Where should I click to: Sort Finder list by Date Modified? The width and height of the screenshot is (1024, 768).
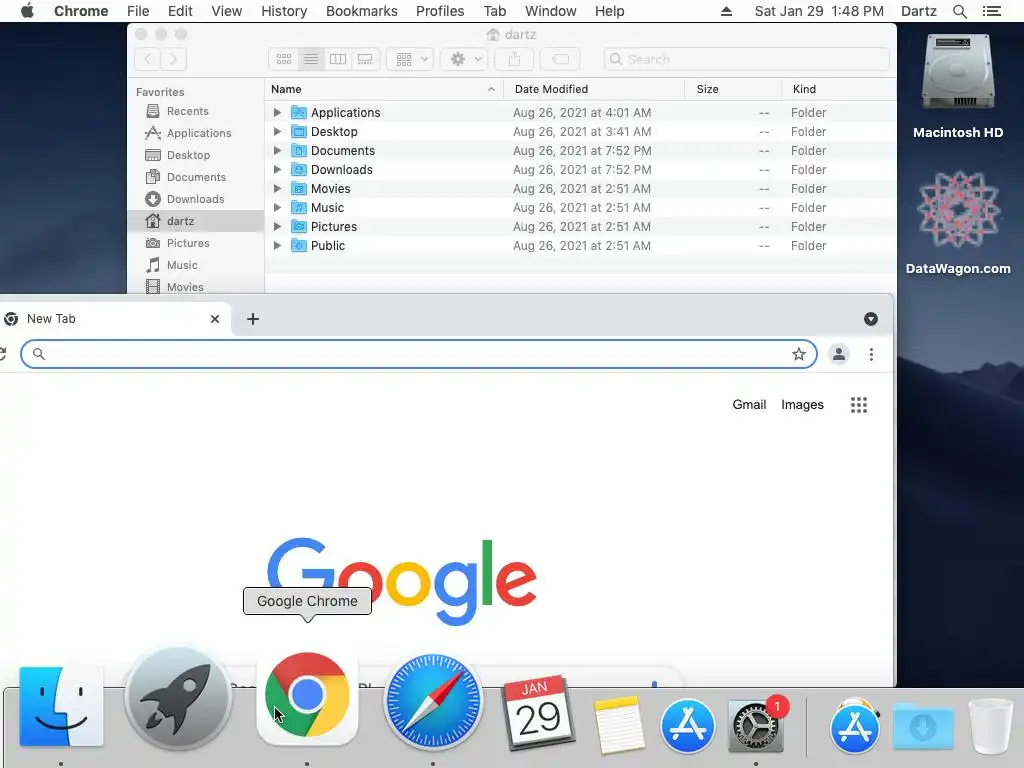(x=594, y=89)
